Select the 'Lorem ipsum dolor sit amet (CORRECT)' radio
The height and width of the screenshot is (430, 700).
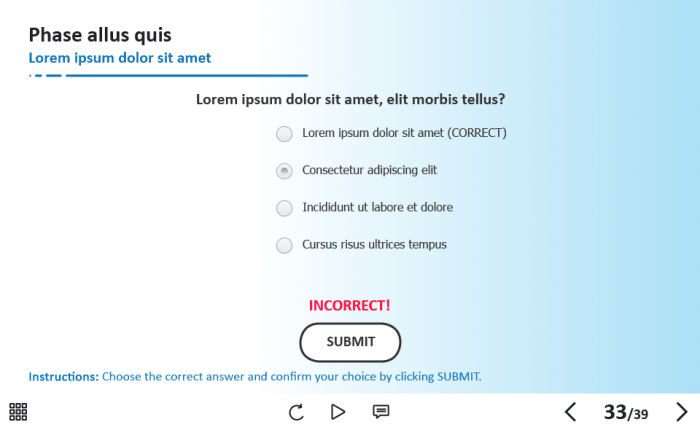tap(284, 133)
